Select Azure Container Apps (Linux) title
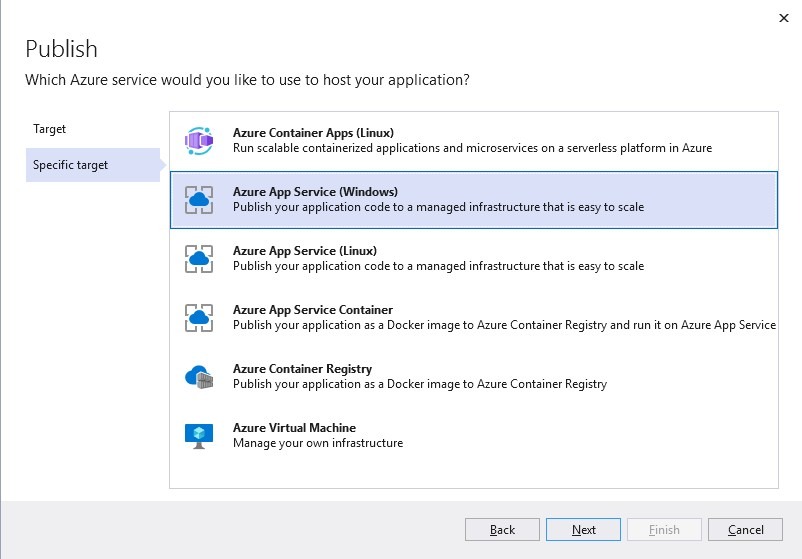 coord(313,133)
